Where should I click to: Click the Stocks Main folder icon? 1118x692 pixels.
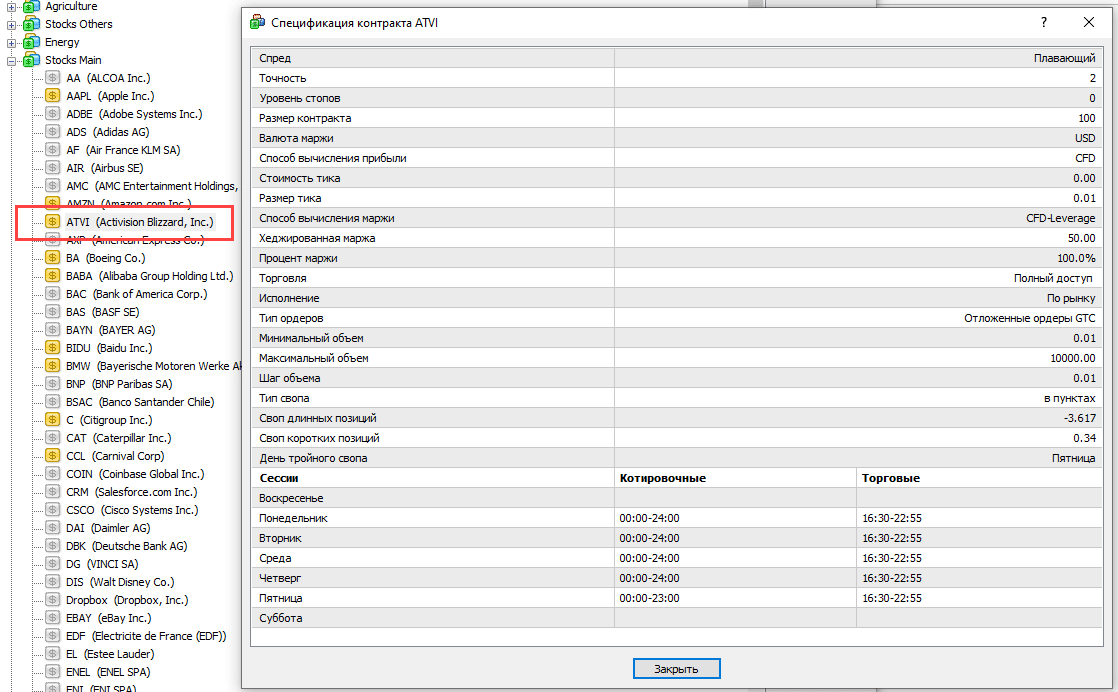[x=31, y=60]
